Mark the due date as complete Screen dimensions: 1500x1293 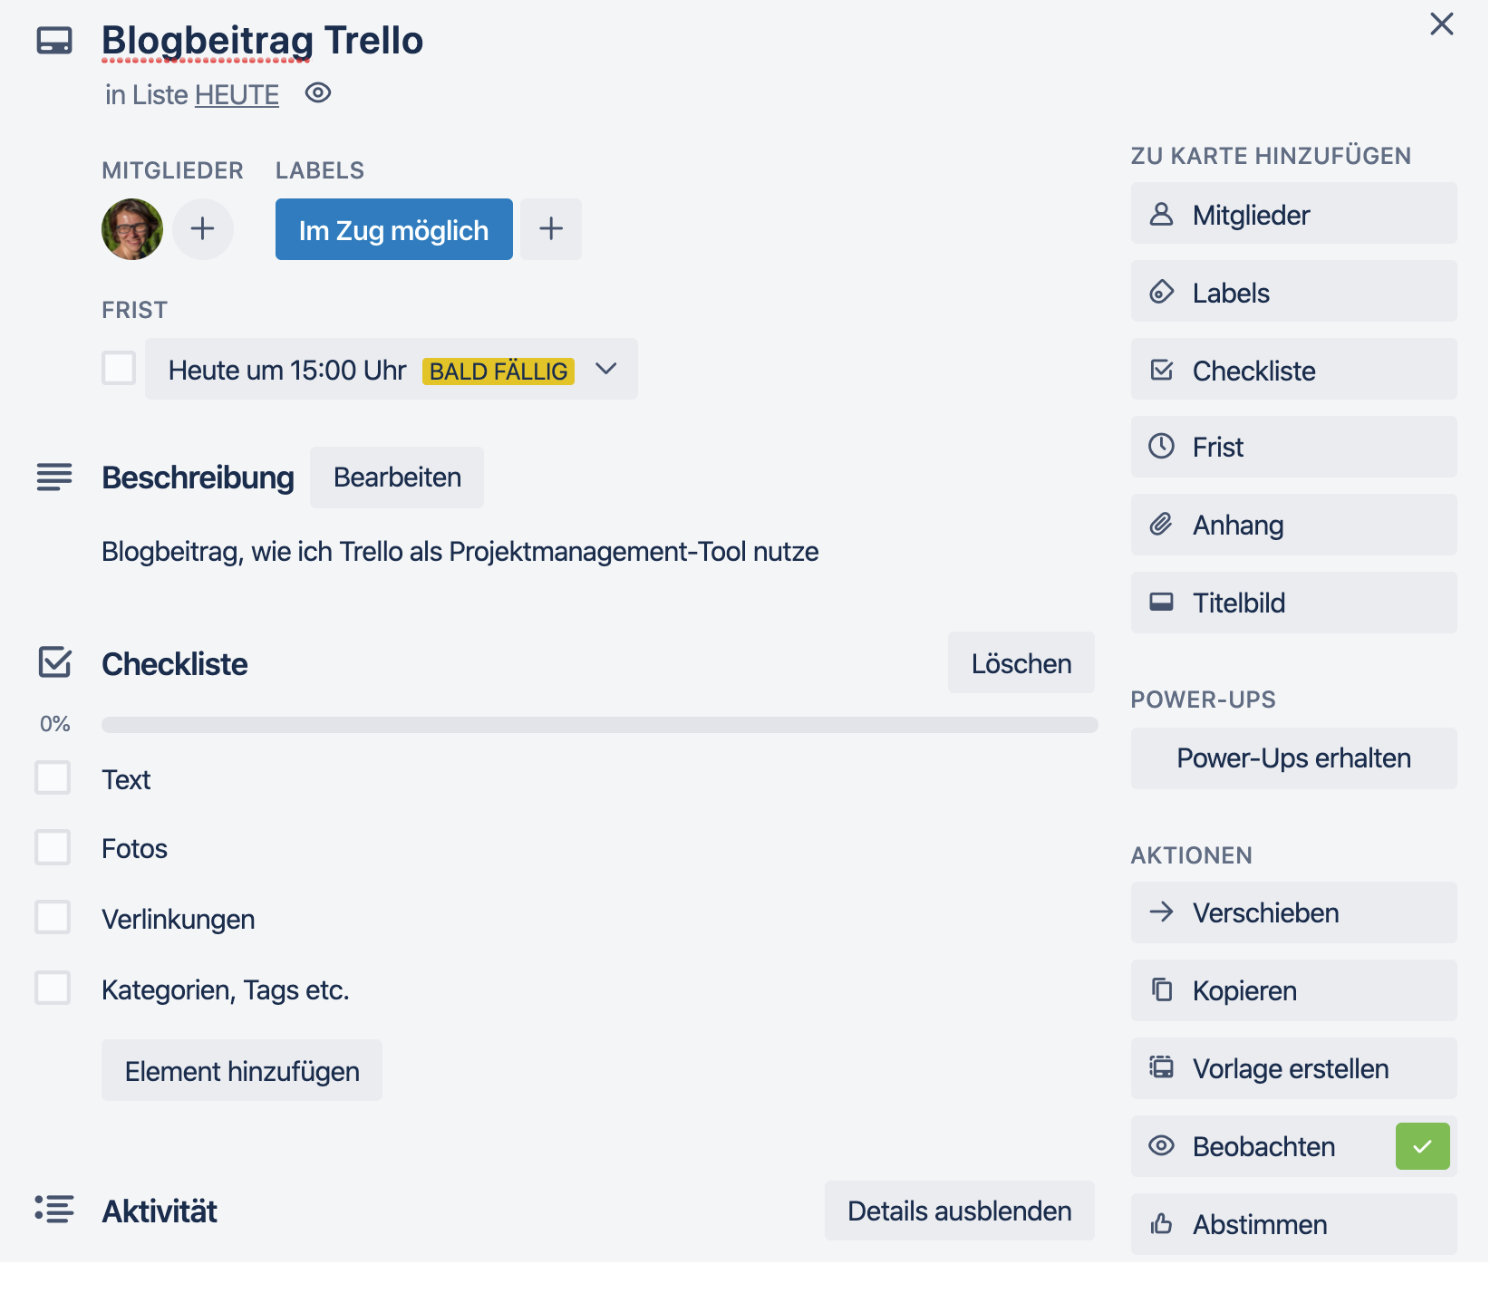pos(119,368)
